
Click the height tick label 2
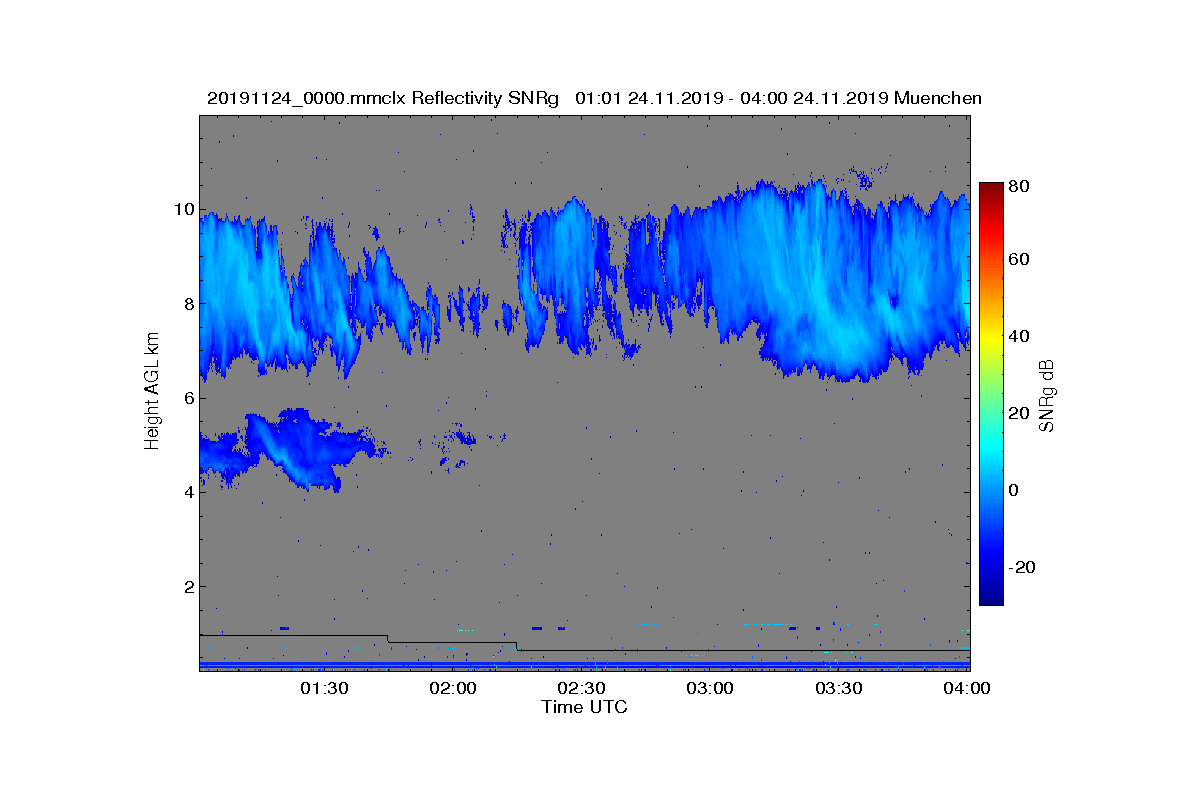[x=188, y=586]
